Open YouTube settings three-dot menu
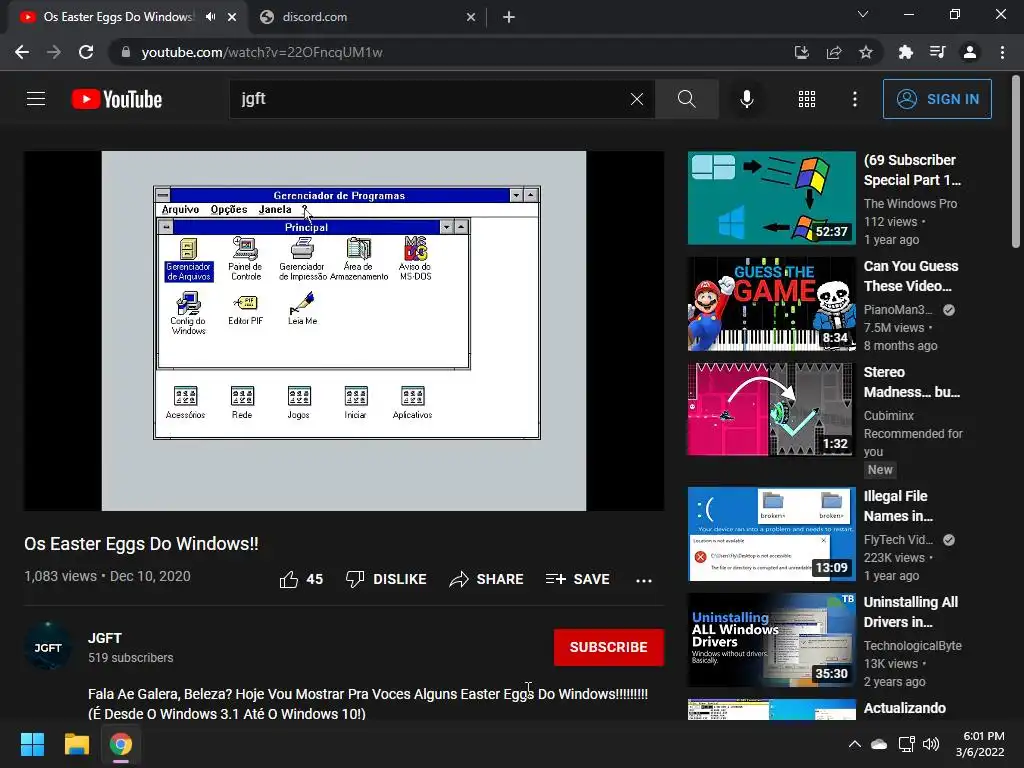The width and height of the screenshot is (1024, 768). click(854, 99)
